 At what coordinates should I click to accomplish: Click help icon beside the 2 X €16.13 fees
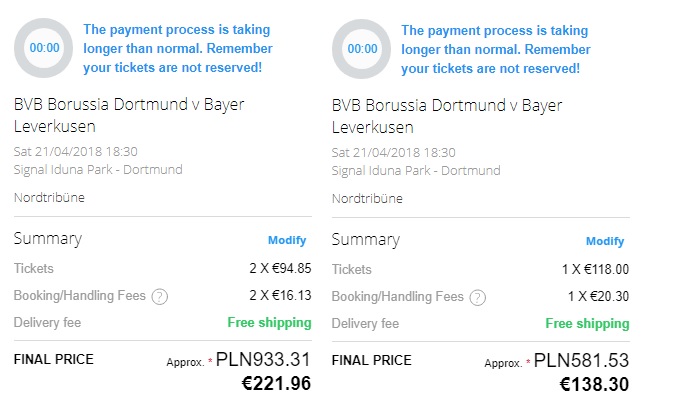tap(160, 296)
